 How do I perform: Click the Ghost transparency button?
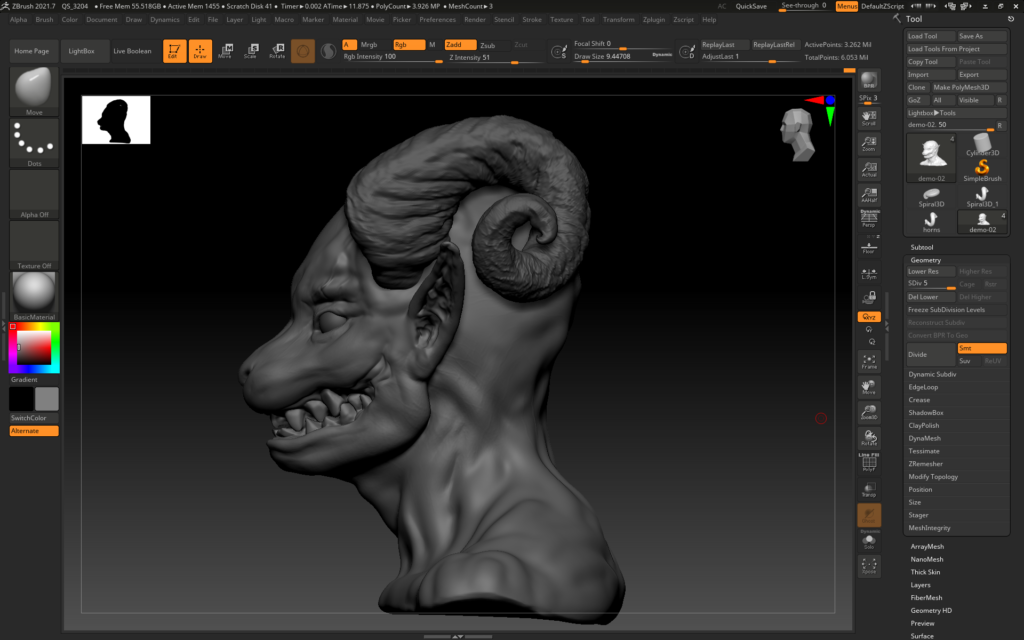[x=869, y=516]
